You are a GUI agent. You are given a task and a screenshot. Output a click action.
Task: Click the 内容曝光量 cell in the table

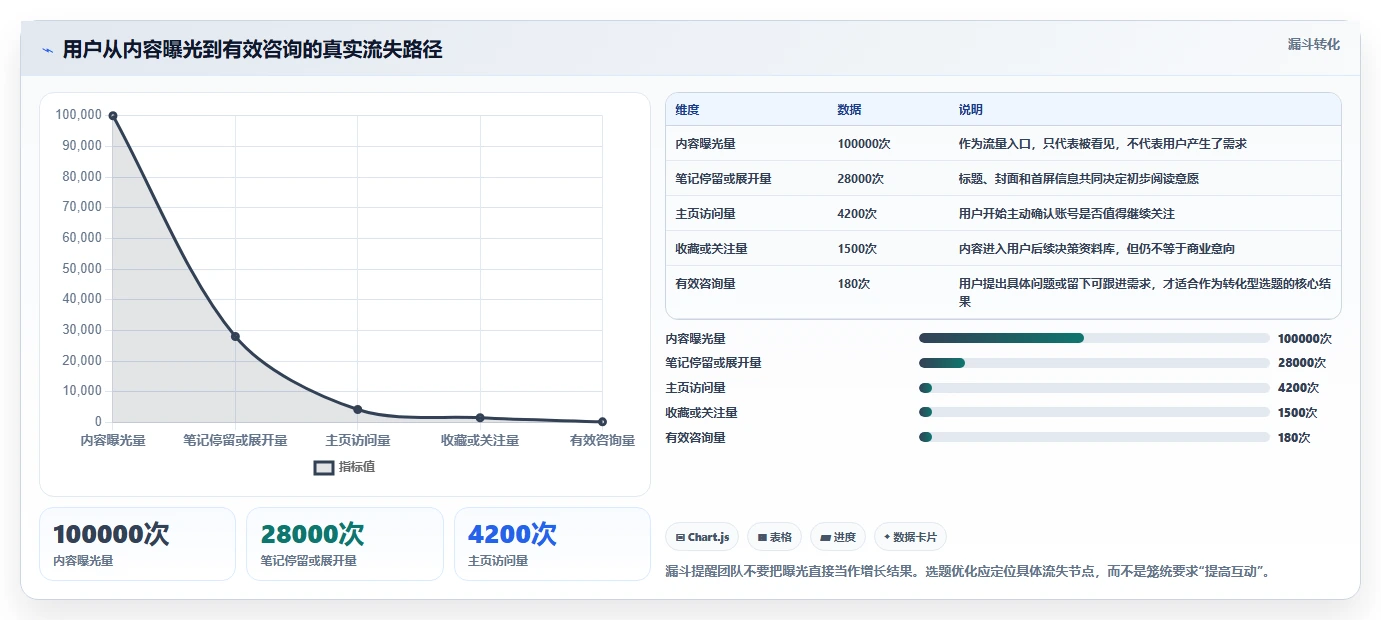(706, 144)
